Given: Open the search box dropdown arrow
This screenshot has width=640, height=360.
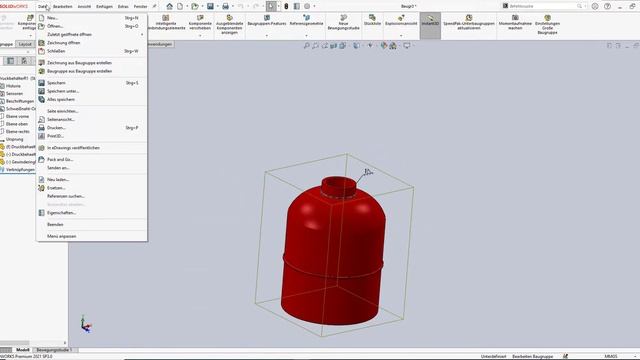Looking at the screenshot, I should pyautogui.click(x=585, y=6).
